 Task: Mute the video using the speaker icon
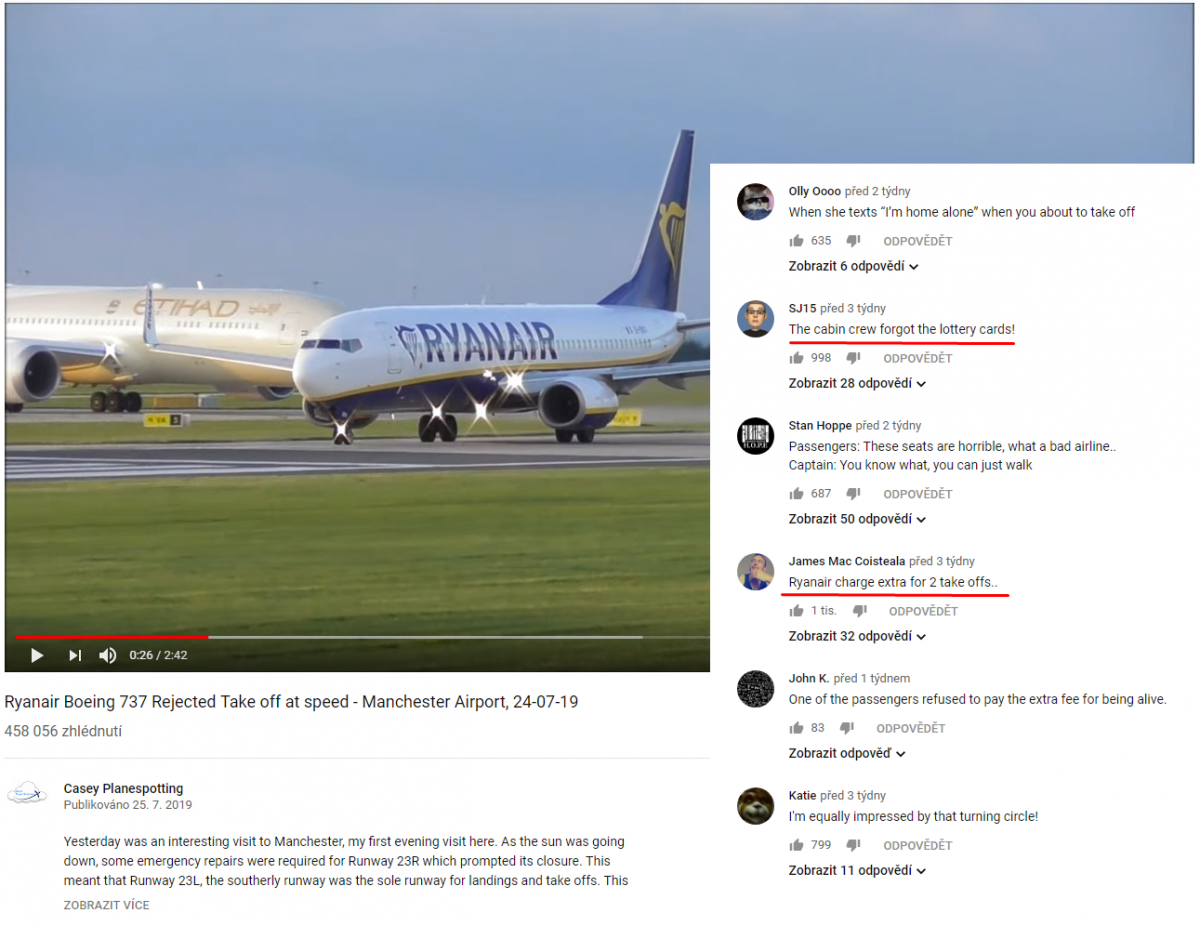click(x=107, y=656)
